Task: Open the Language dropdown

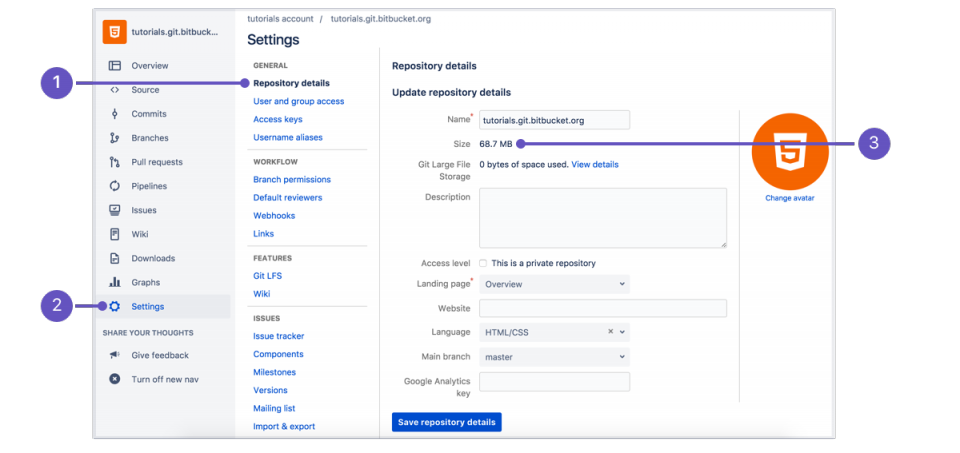Action: [622, 332]
